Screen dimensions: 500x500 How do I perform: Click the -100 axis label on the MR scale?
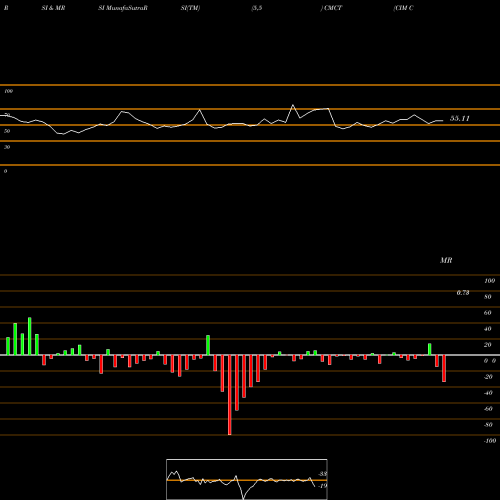click(x=490, y=441)
